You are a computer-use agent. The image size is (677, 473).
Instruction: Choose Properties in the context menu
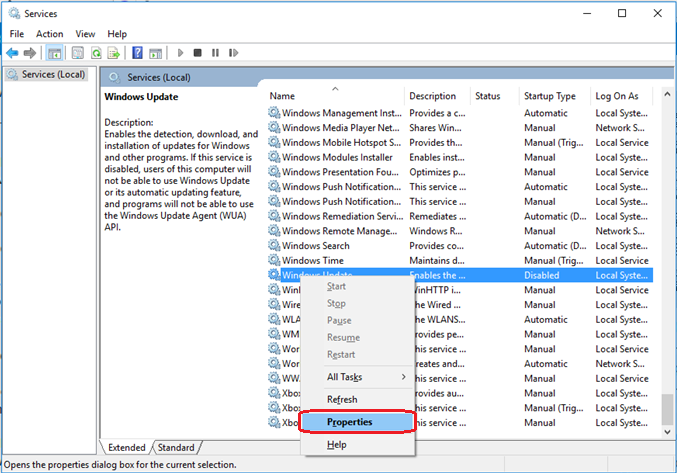point(357,422)
